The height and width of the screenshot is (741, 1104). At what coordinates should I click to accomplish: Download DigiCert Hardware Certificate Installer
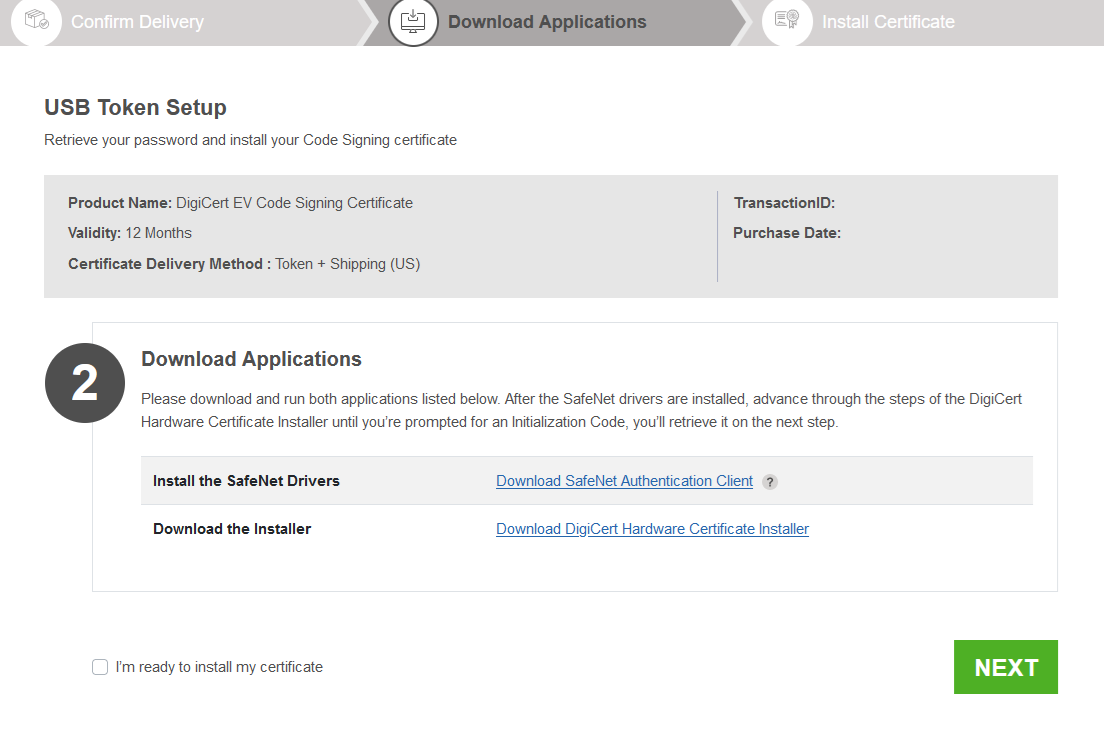pyautogui.click(x=652, y=529)
